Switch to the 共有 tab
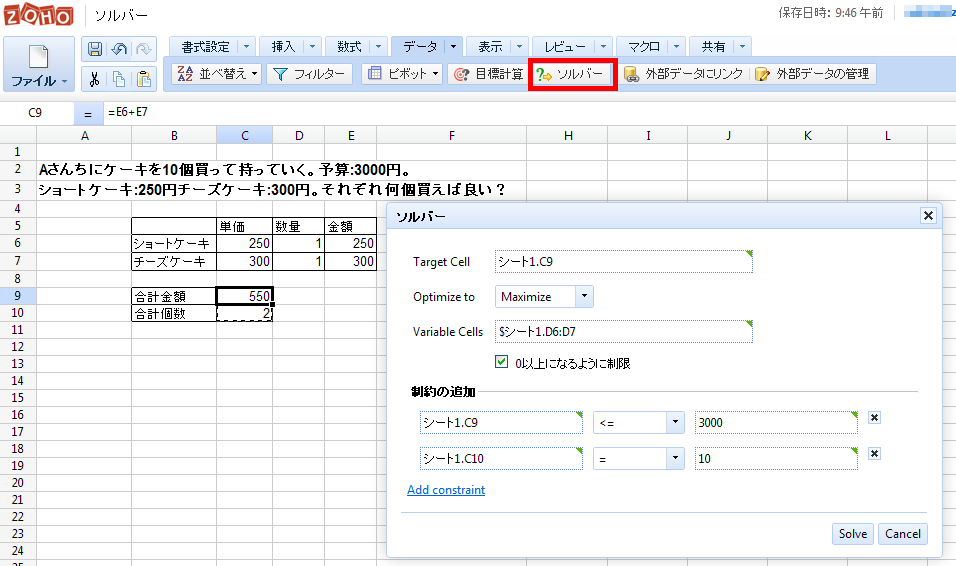 click(x=713, y=46)
